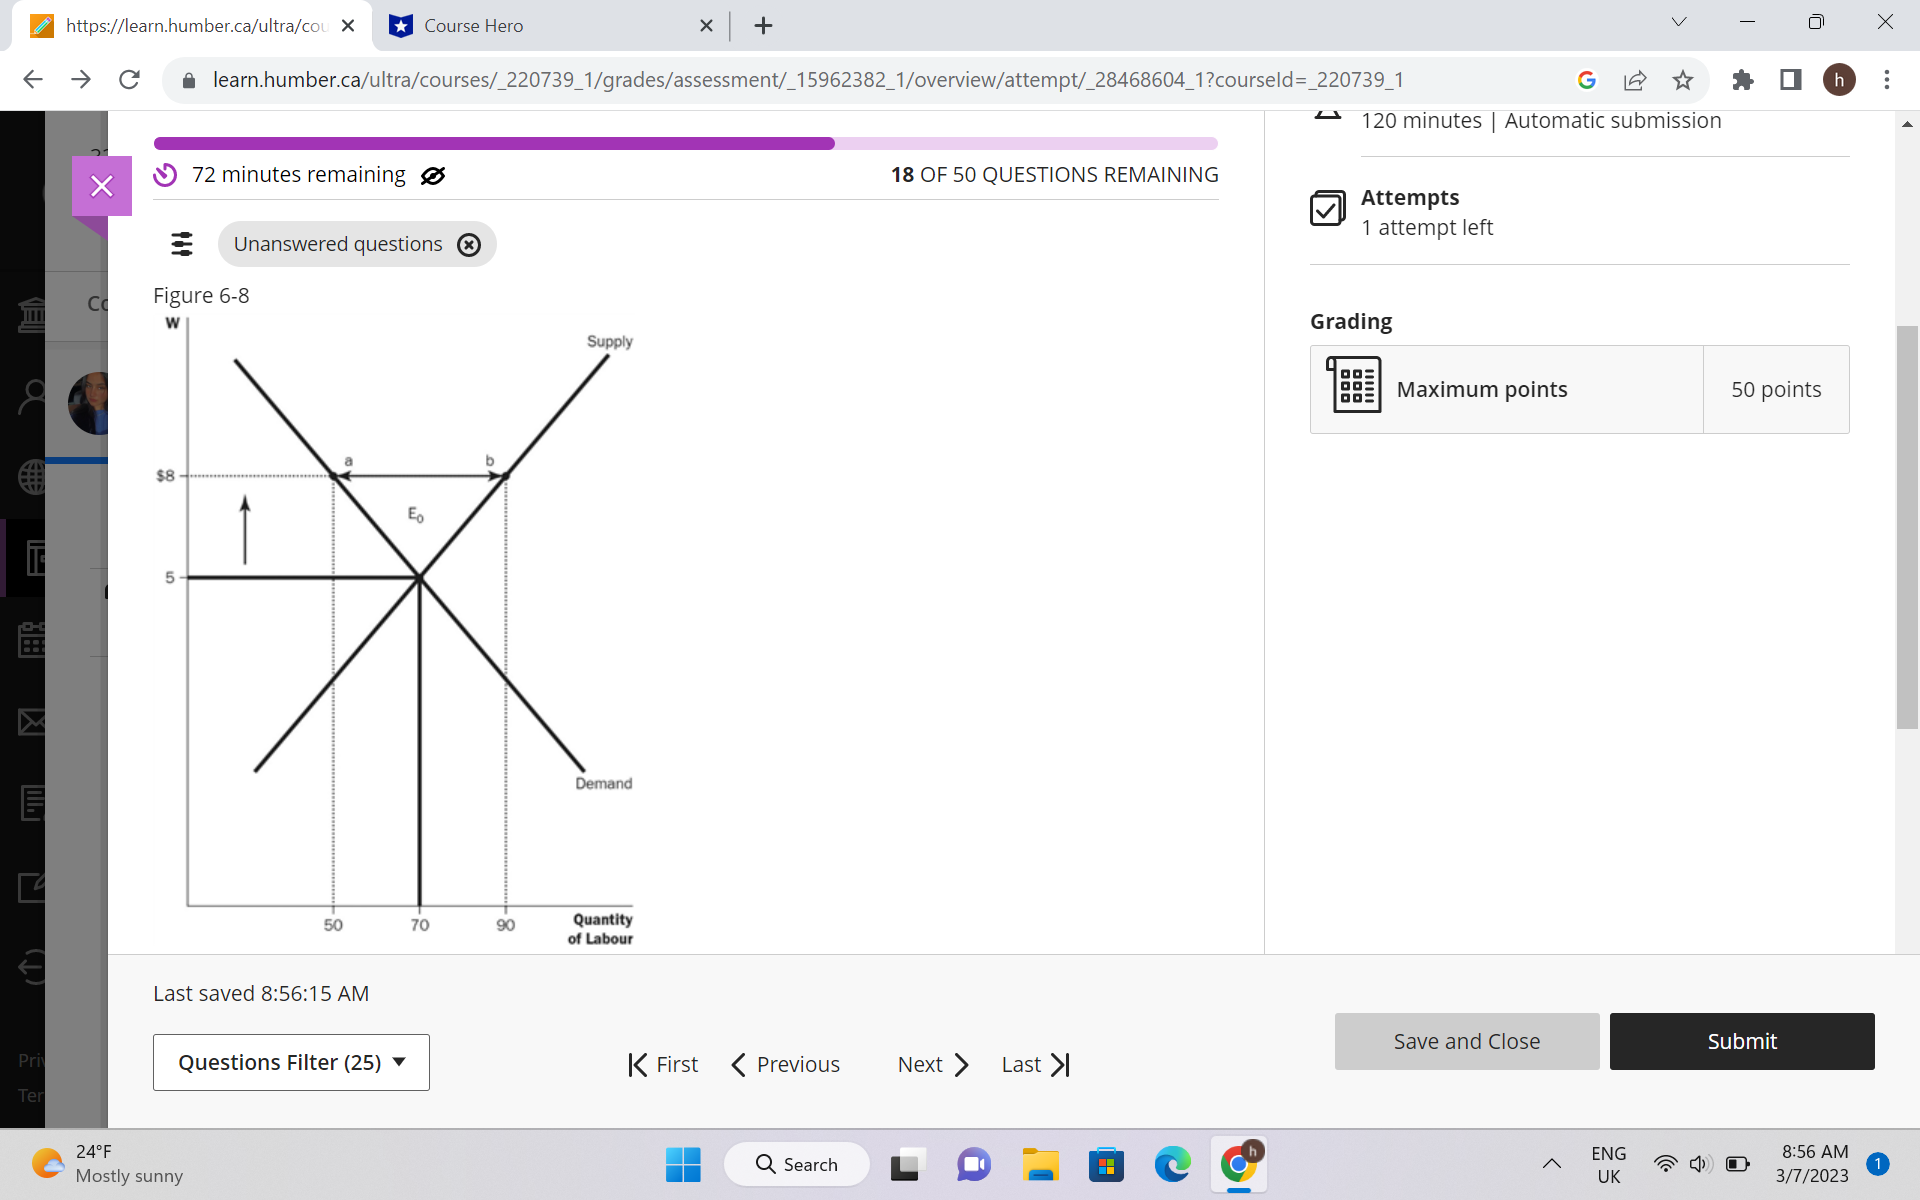This screenshot has width=1920, height=1200.
Task: Launch Microsoft Teams from the taskbar
Action: [972, 1164]
